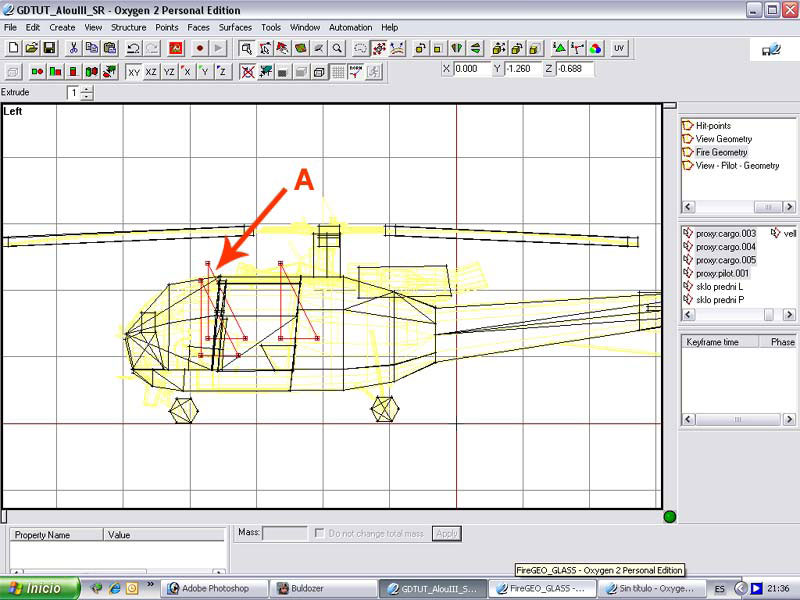Select Fire Geometry in LOD list
800x600 pixels.
click(721, 152)
